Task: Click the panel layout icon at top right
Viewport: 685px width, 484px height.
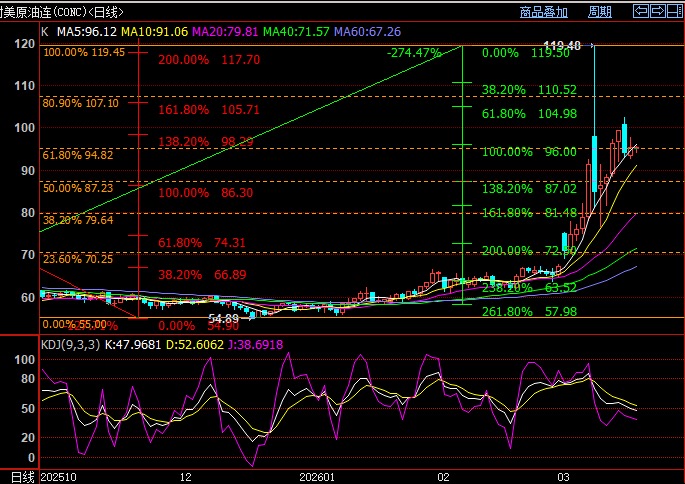Action: click(676, 12)
